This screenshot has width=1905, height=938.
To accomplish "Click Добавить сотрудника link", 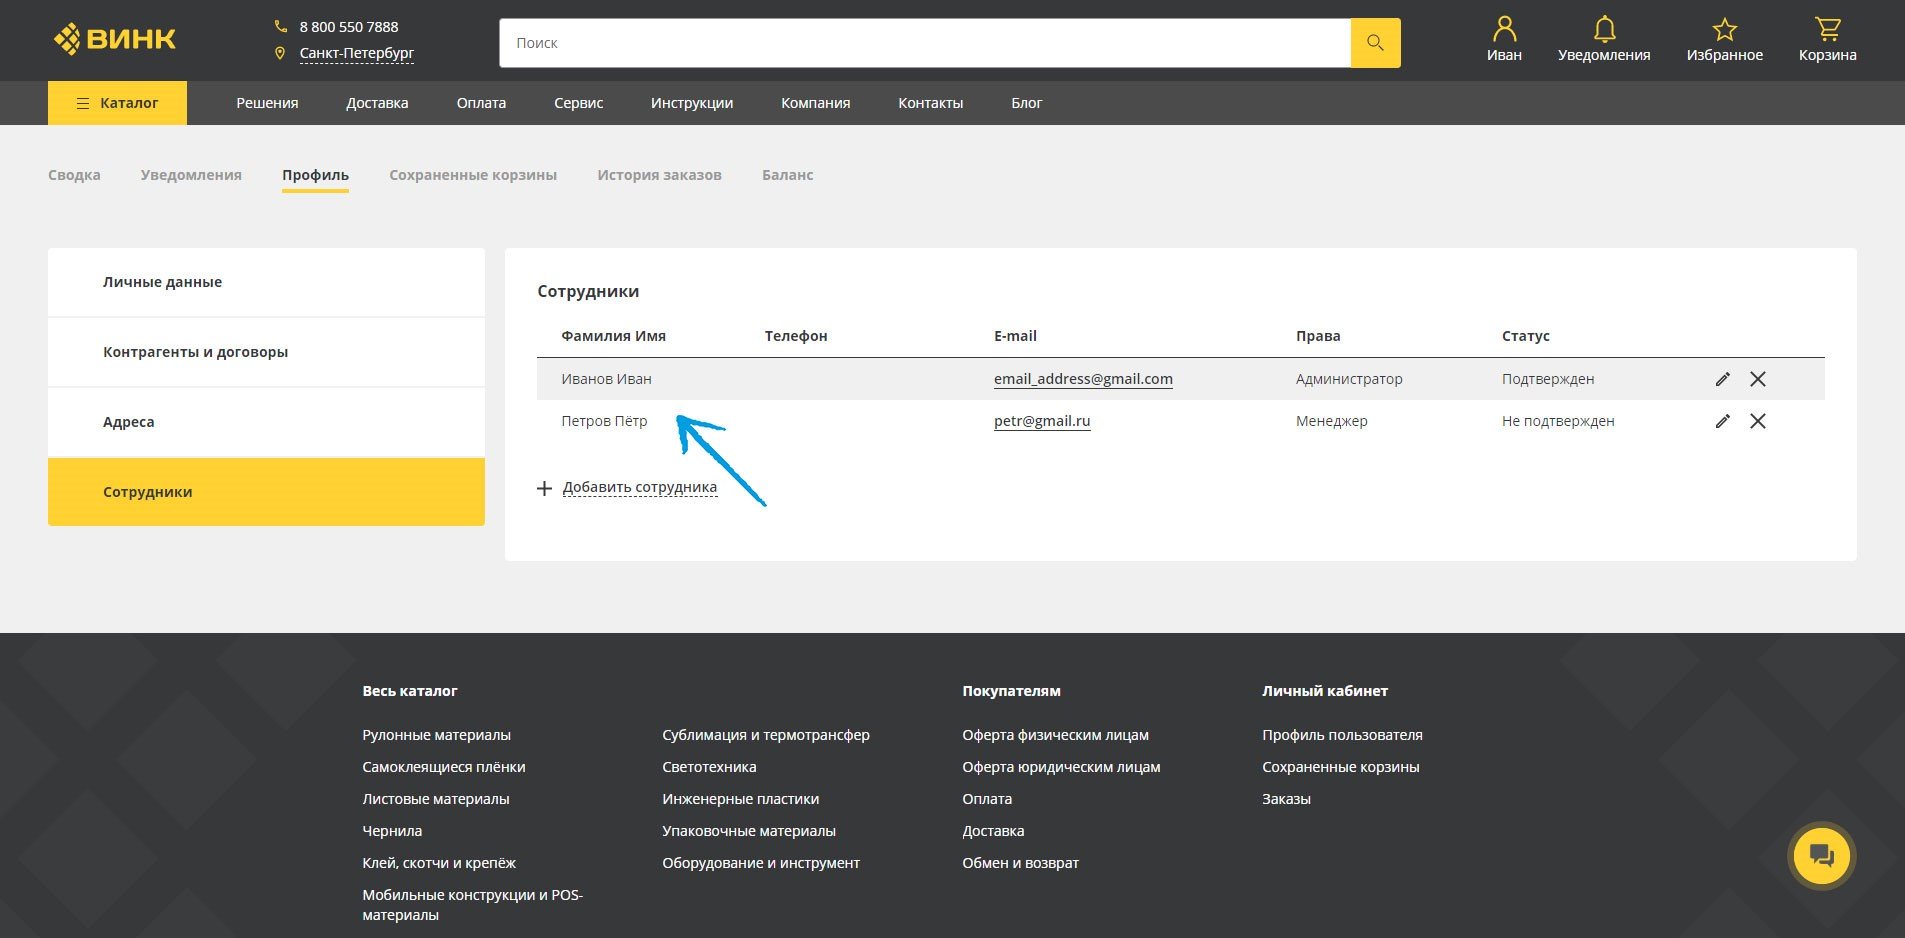I will pyautogui.click(x=640, y=487).
